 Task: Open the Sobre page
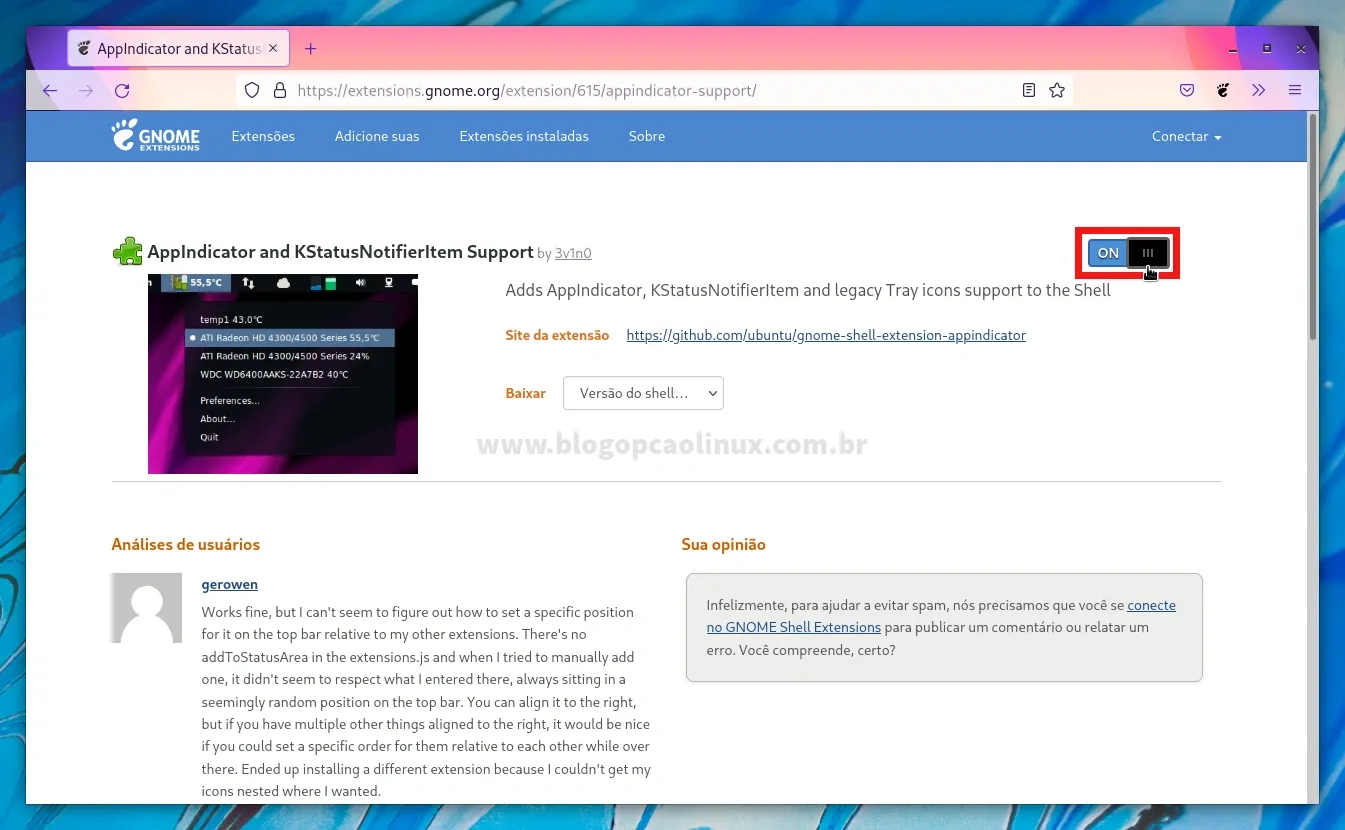point(647,136)
